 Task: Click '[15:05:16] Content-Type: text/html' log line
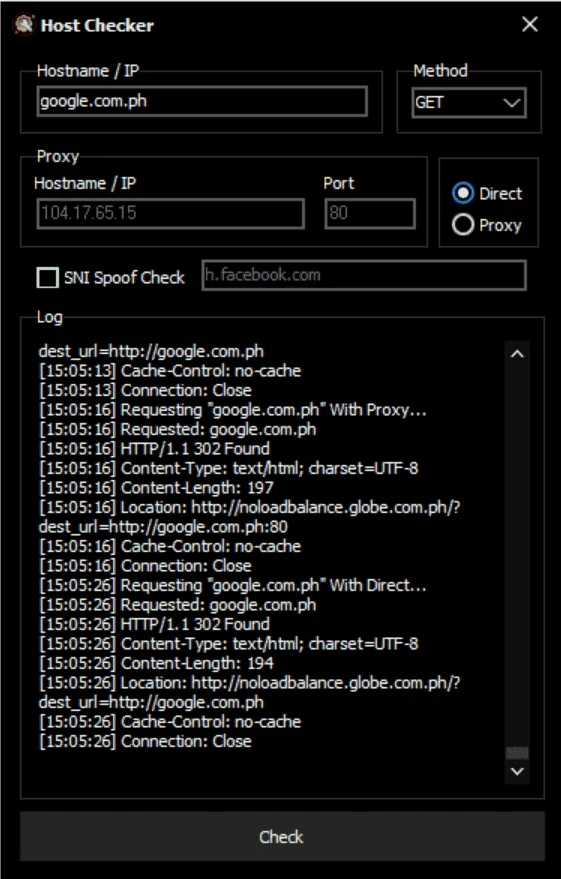pos(229,468)
